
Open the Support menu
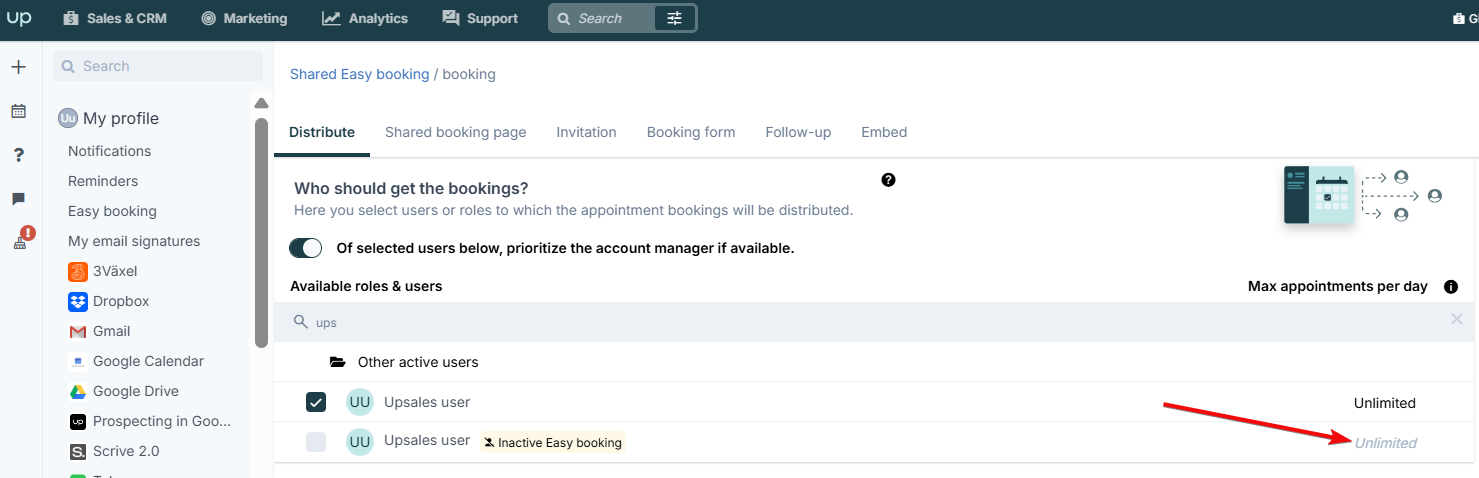click(x=480, y=18)
